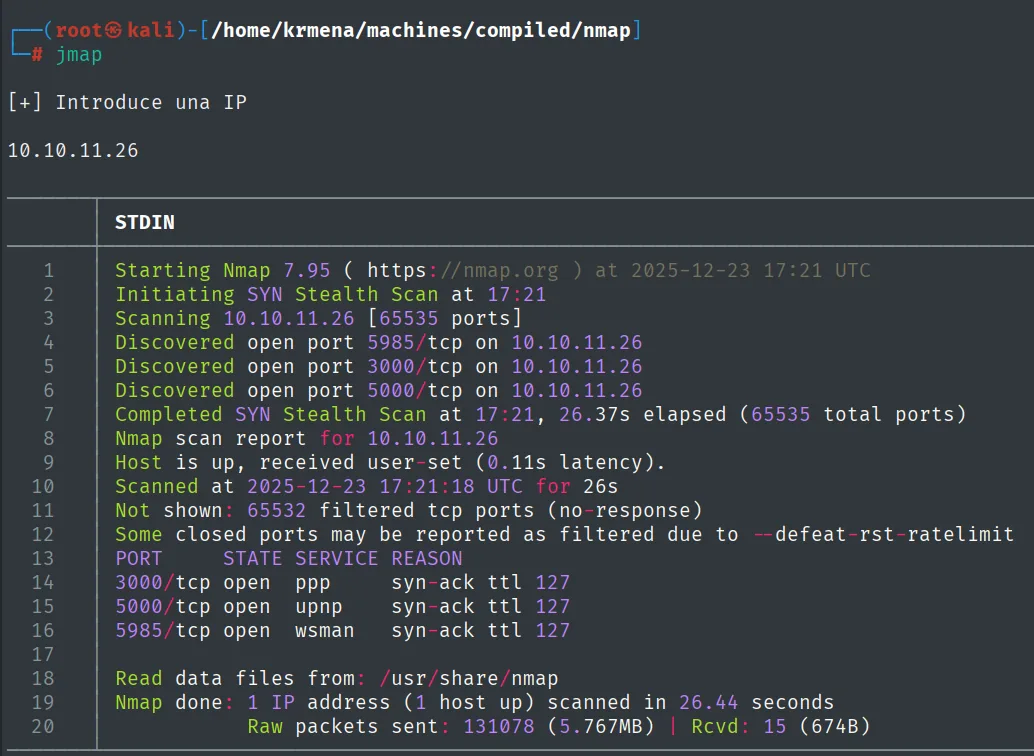Click the red hash prompt symbol
Viewport: 1034px width, 756px height.
(x=37, y=55)
